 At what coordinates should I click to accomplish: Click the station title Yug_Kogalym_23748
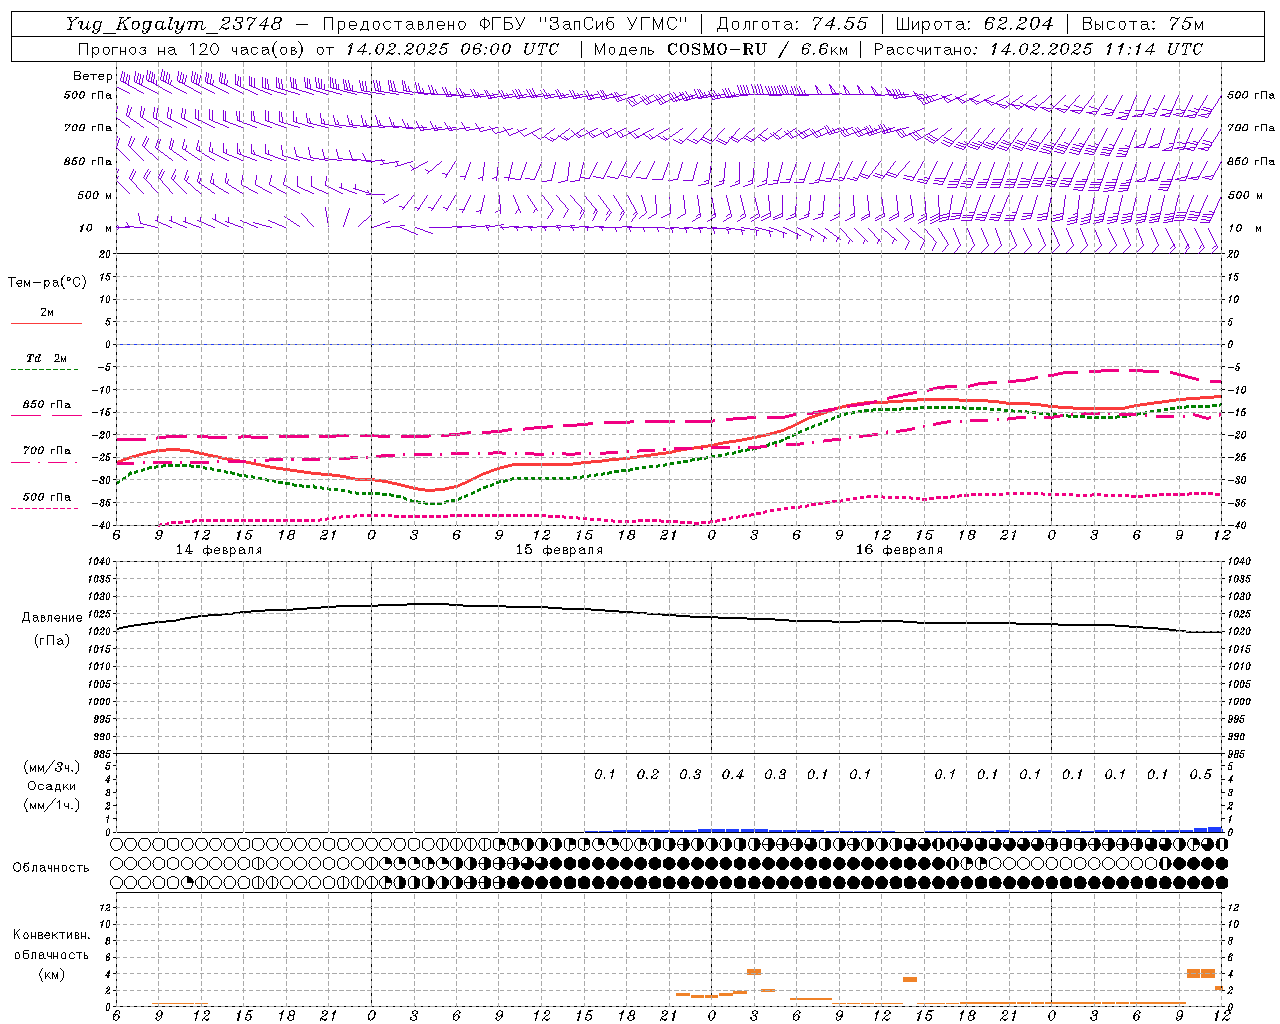click(174, 23)
